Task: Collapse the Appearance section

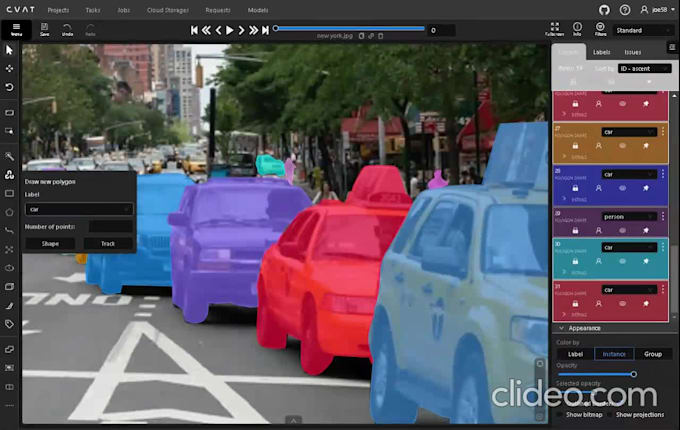Action: (561, 327)
